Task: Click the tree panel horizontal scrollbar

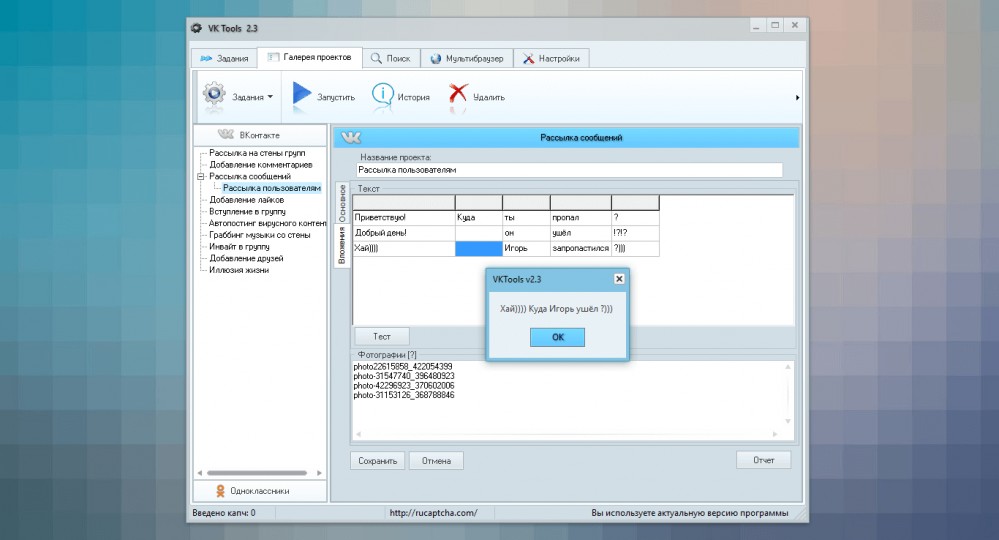Action: [257, 473]
